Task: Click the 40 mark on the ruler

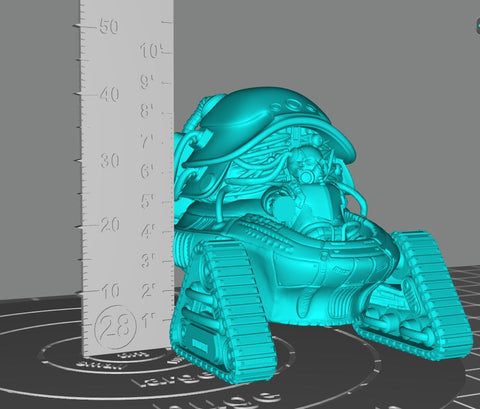Action: [109, 95]
